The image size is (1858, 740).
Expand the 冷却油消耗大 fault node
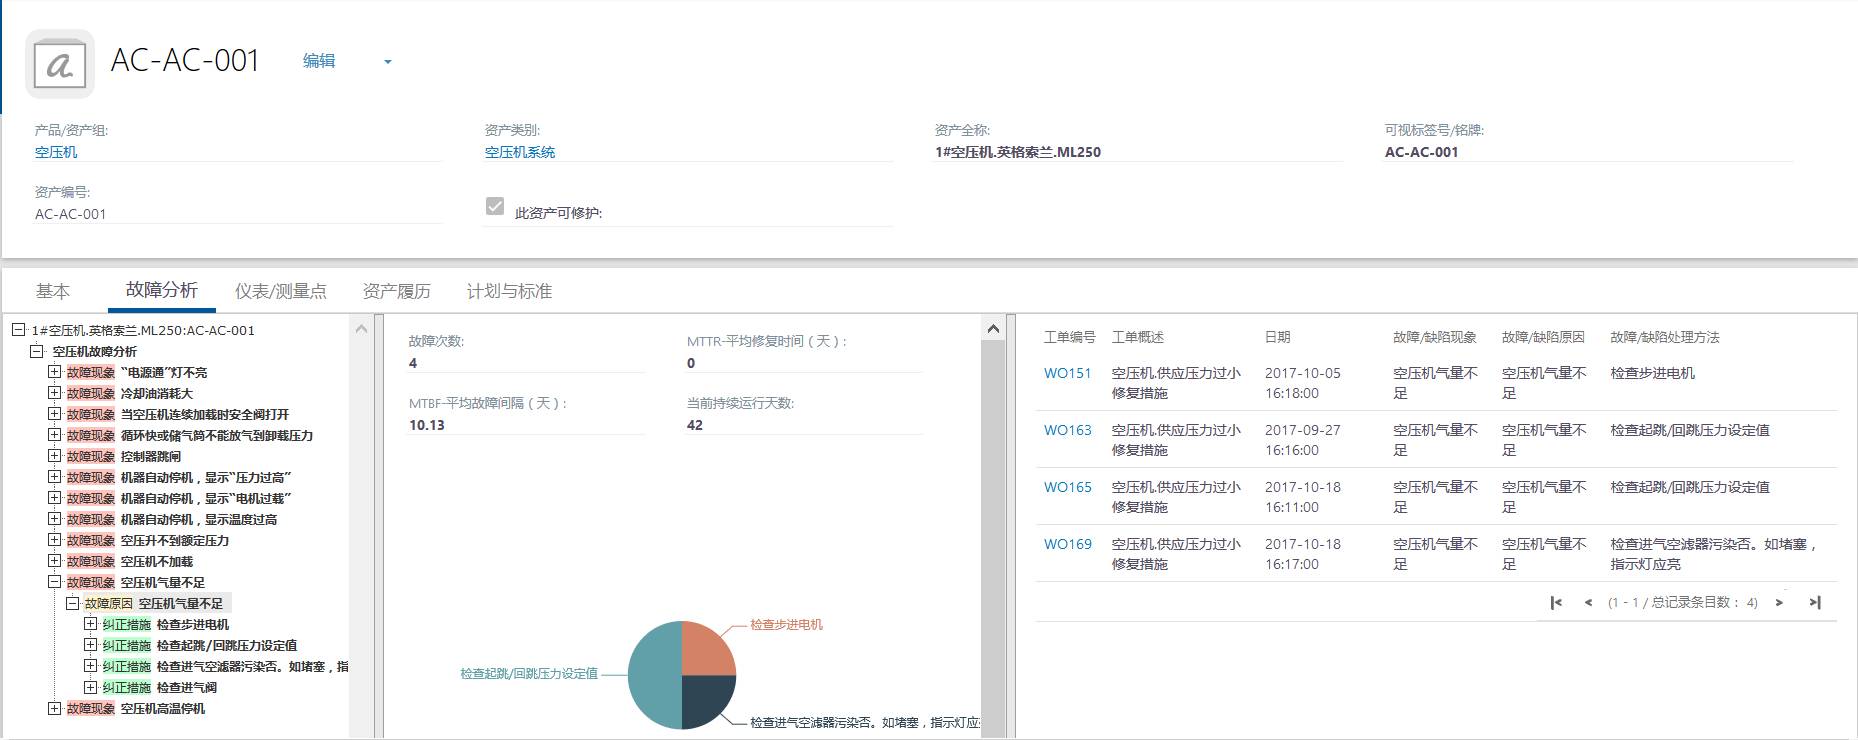pos(54,393)
